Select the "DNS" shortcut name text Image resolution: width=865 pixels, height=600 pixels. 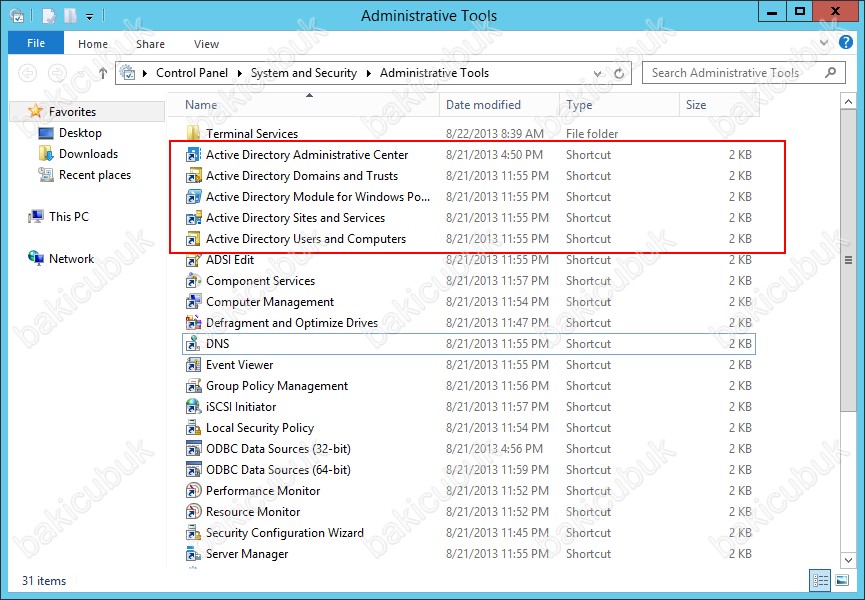[217, 344]
